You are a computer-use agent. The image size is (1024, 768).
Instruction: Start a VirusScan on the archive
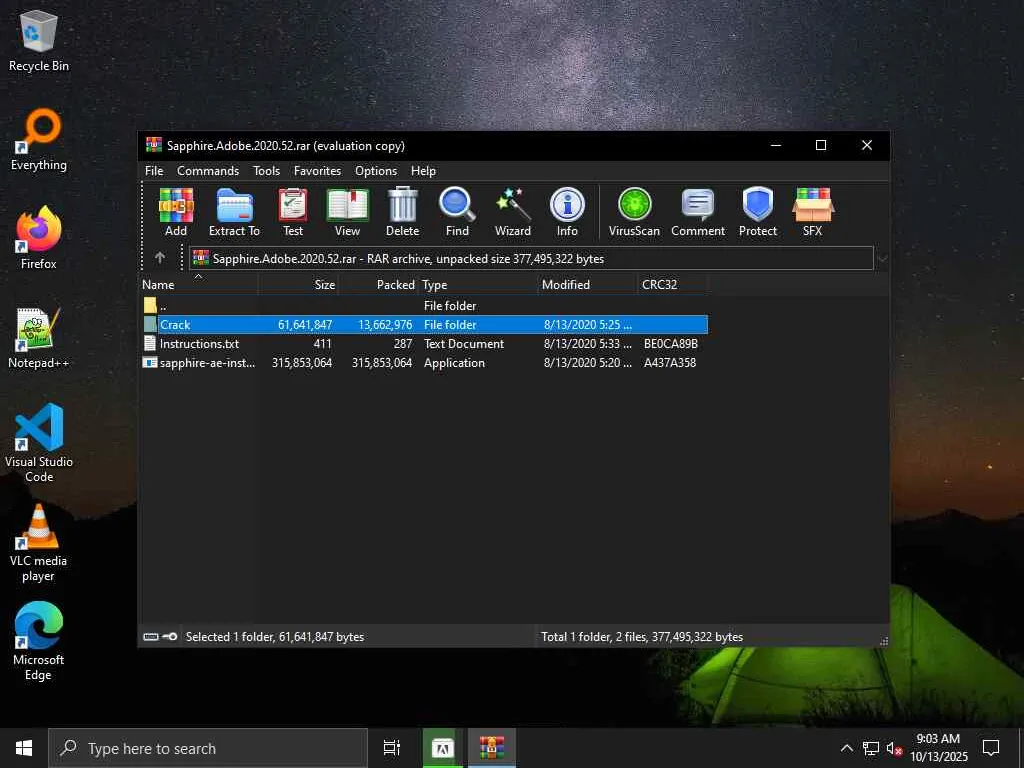point(634,212)
